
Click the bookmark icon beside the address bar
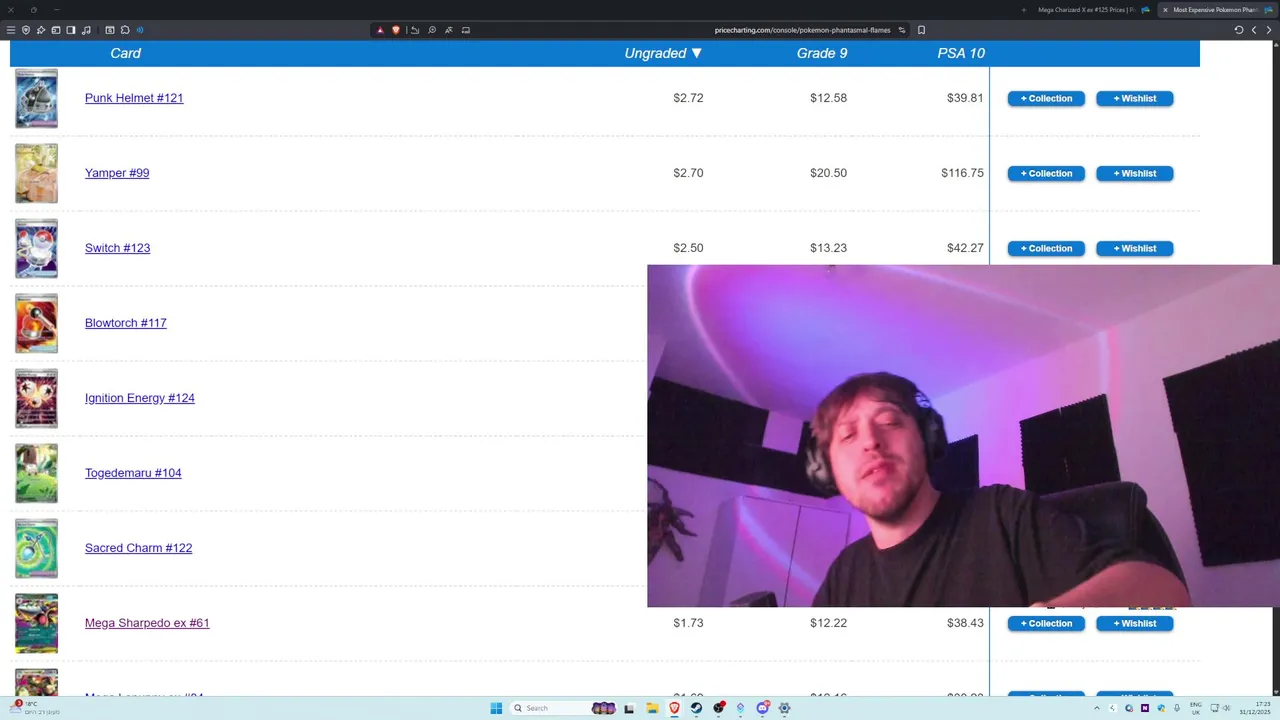coord(921,30)
